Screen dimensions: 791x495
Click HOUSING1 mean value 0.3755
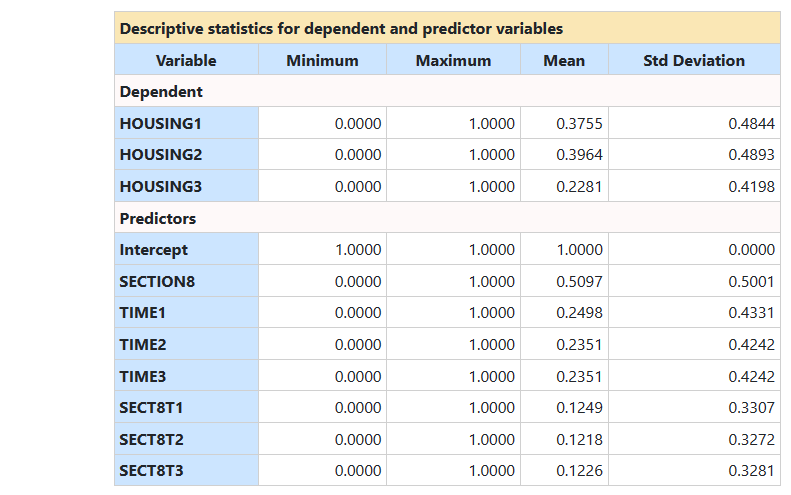tap(579, 124)
